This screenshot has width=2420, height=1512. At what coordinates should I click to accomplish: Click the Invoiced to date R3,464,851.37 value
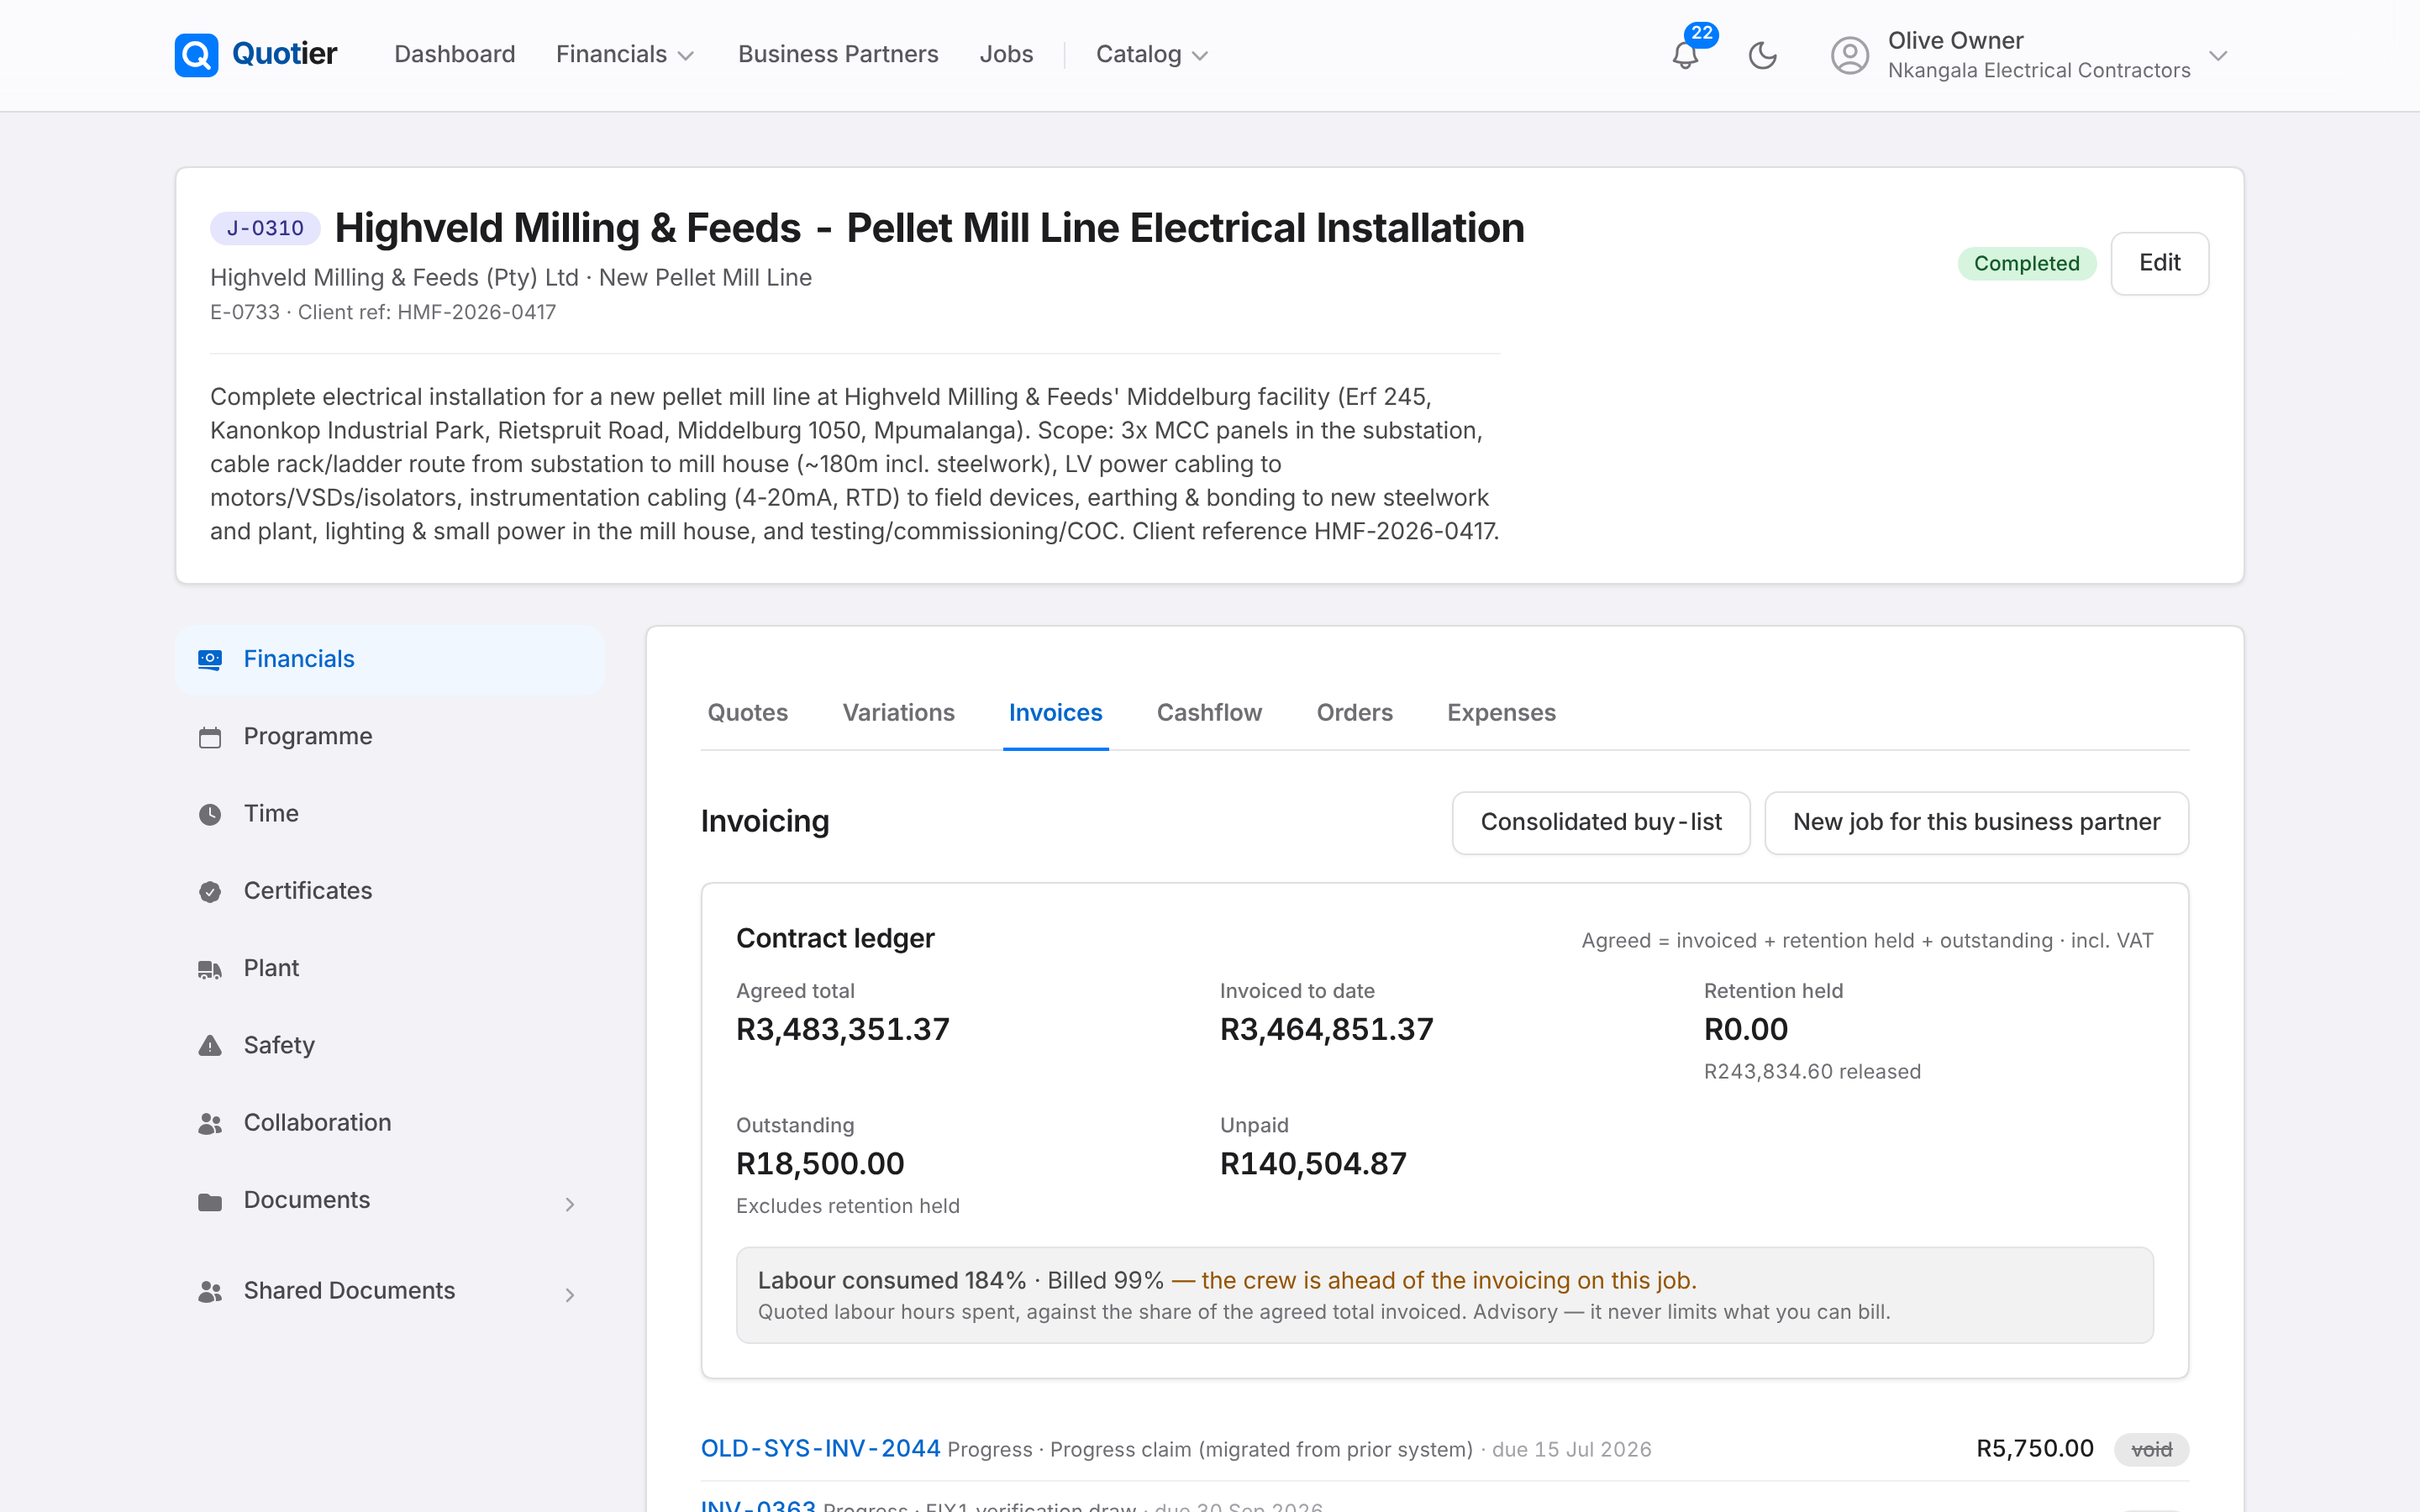tap(1327, 1029)
